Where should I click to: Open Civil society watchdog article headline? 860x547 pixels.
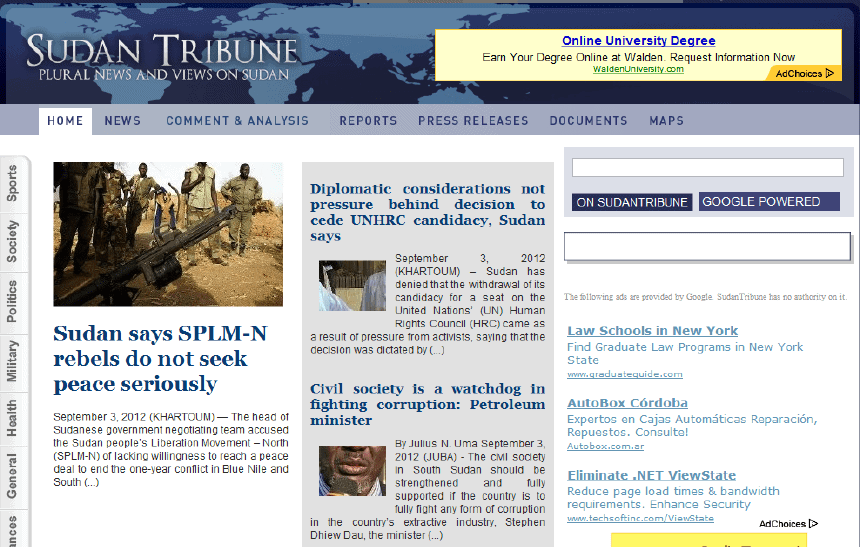[427, 404]
